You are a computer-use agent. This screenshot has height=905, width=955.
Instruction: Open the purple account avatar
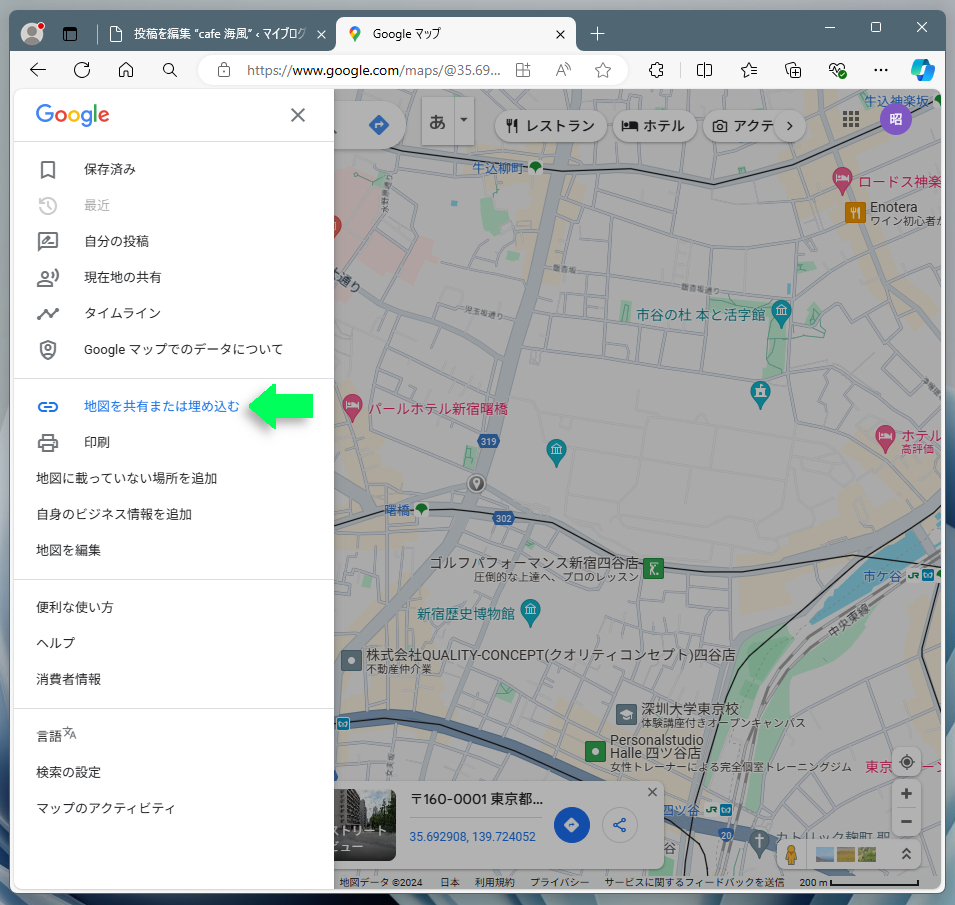tap(896, 119)
